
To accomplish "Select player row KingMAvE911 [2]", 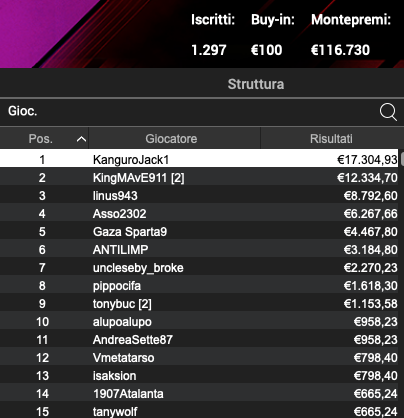I will click(x=199, y=177).
